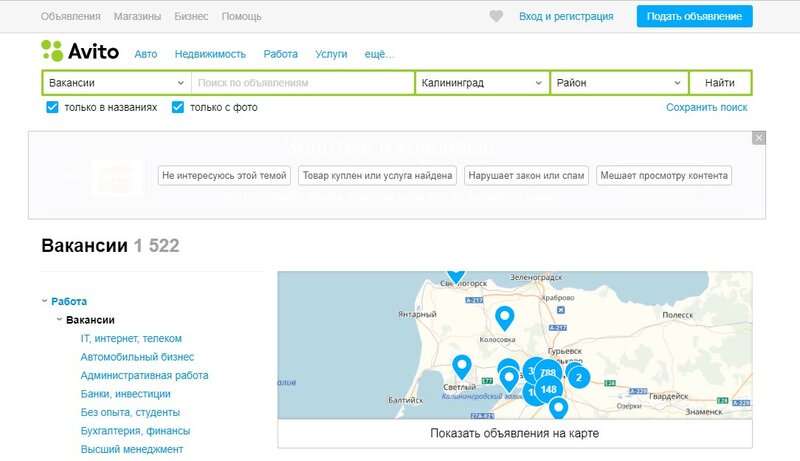Screen dimensions: 800x461
Task: Go to the Авто category
Action: [x=146, y=54]
